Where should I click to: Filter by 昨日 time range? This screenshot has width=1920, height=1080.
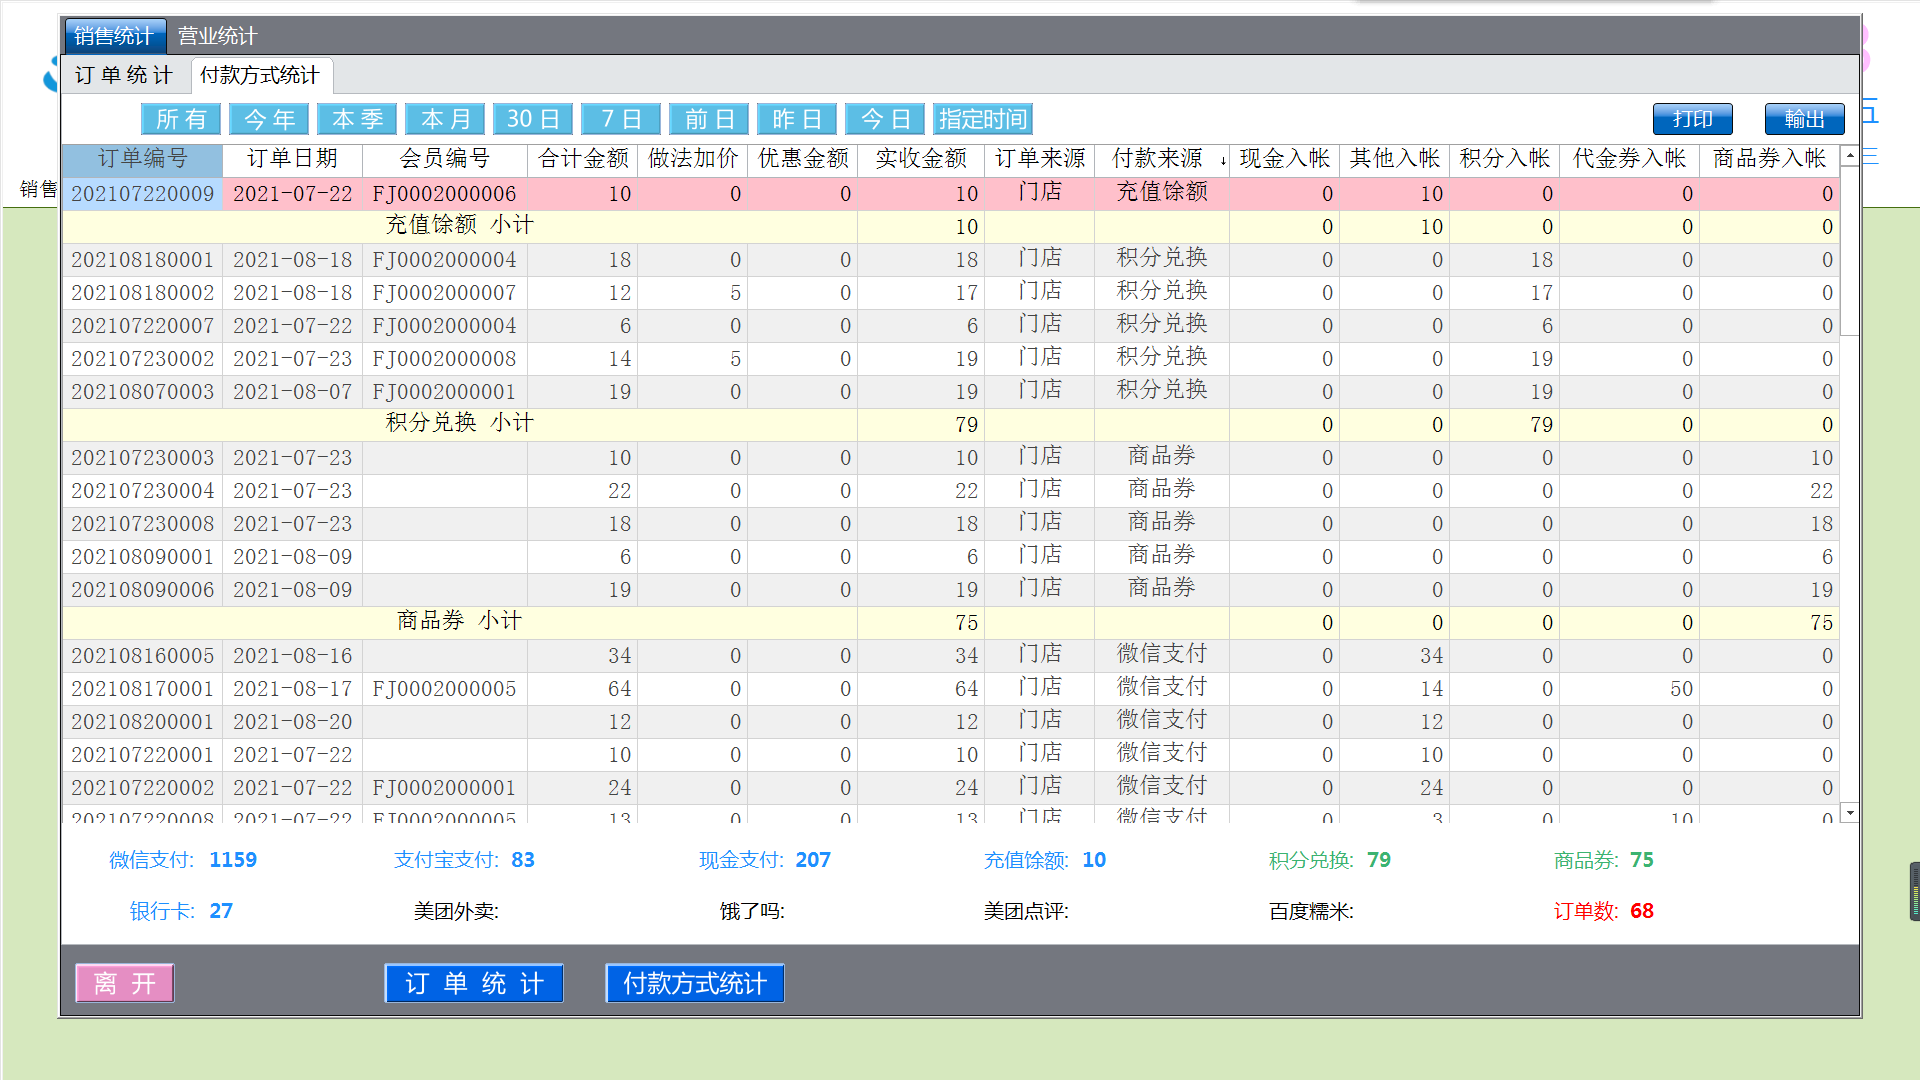[x=797, y=119]
